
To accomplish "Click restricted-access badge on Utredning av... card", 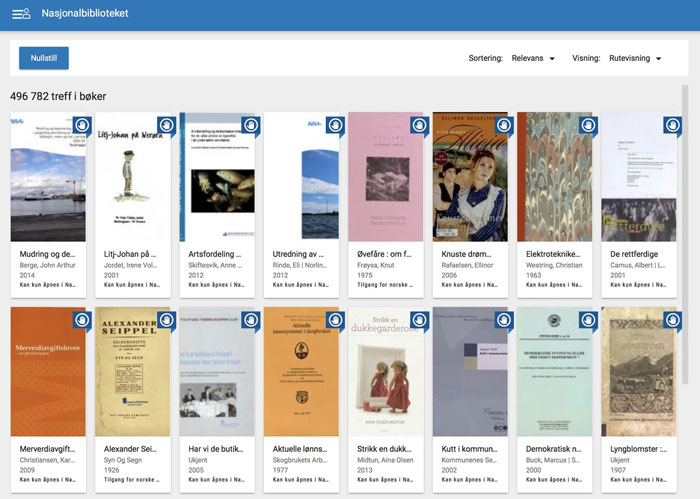I will 335,126.
